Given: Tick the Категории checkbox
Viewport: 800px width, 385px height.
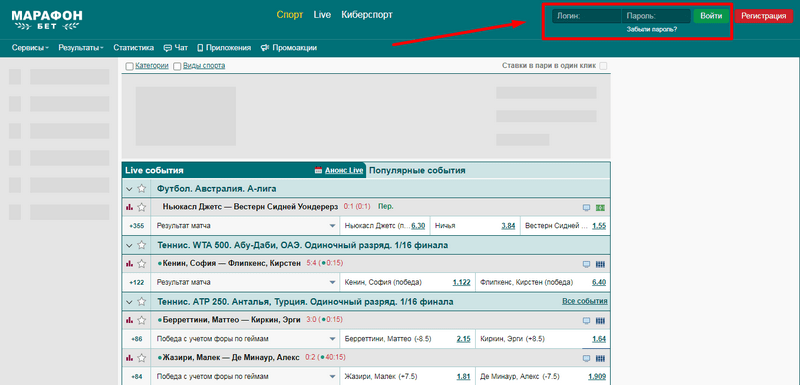Looking at the screenshot, I should 130,66.
